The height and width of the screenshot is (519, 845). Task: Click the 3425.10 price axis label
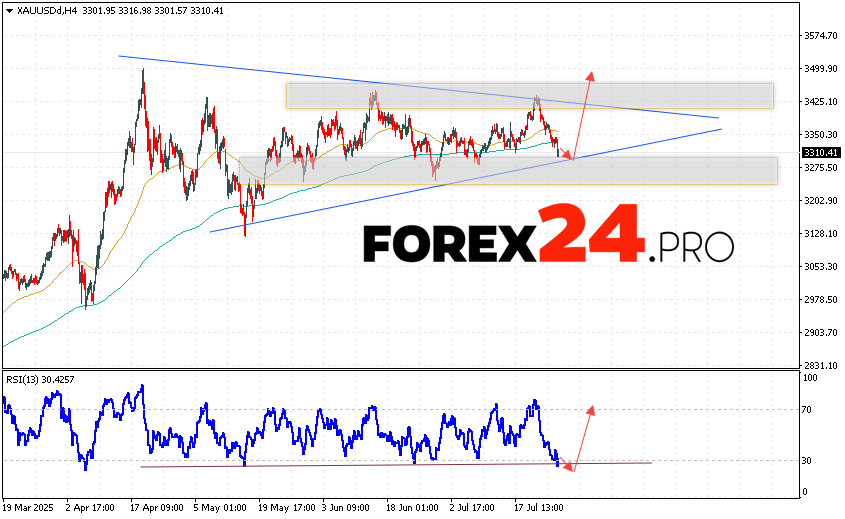pos(821,101)
